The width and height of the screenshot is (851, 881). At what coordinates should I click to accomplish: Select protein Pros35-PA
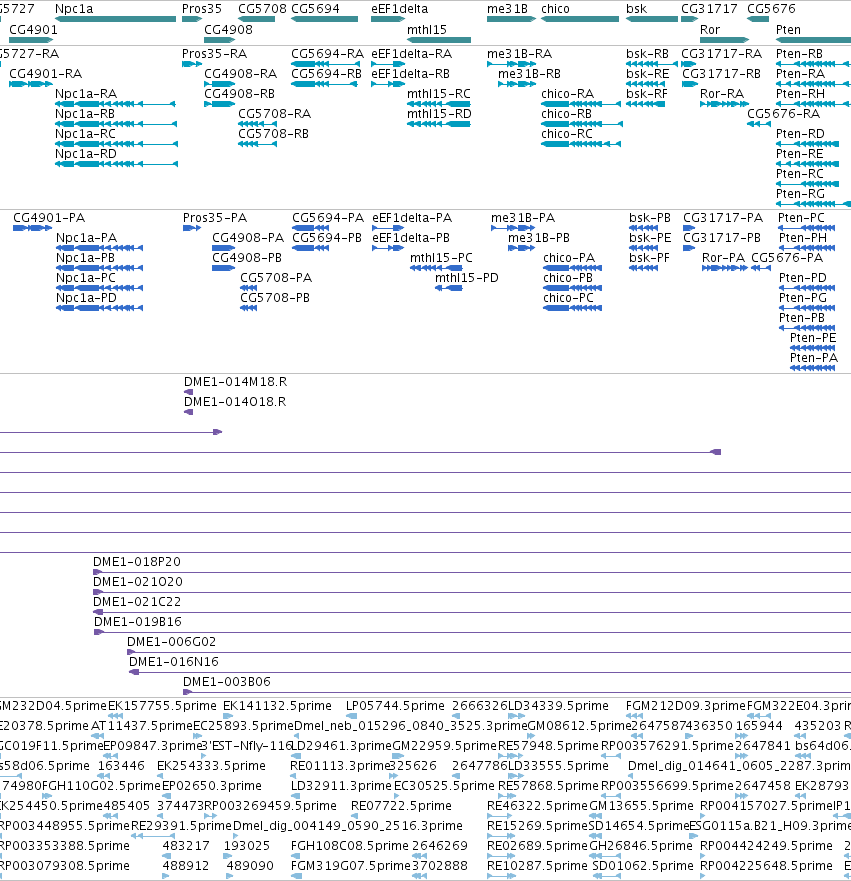[x=215, y=218]
